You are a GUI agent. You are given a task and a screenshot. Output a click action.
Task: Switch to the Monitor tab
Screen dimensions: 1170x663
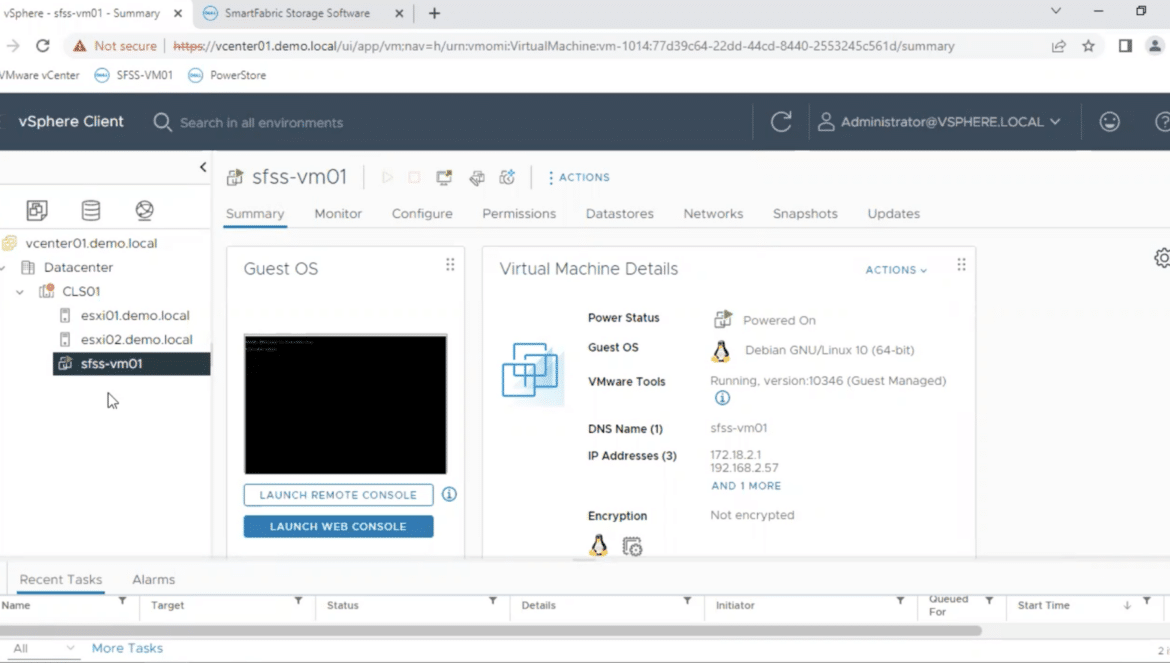click(x=338, y=213)
